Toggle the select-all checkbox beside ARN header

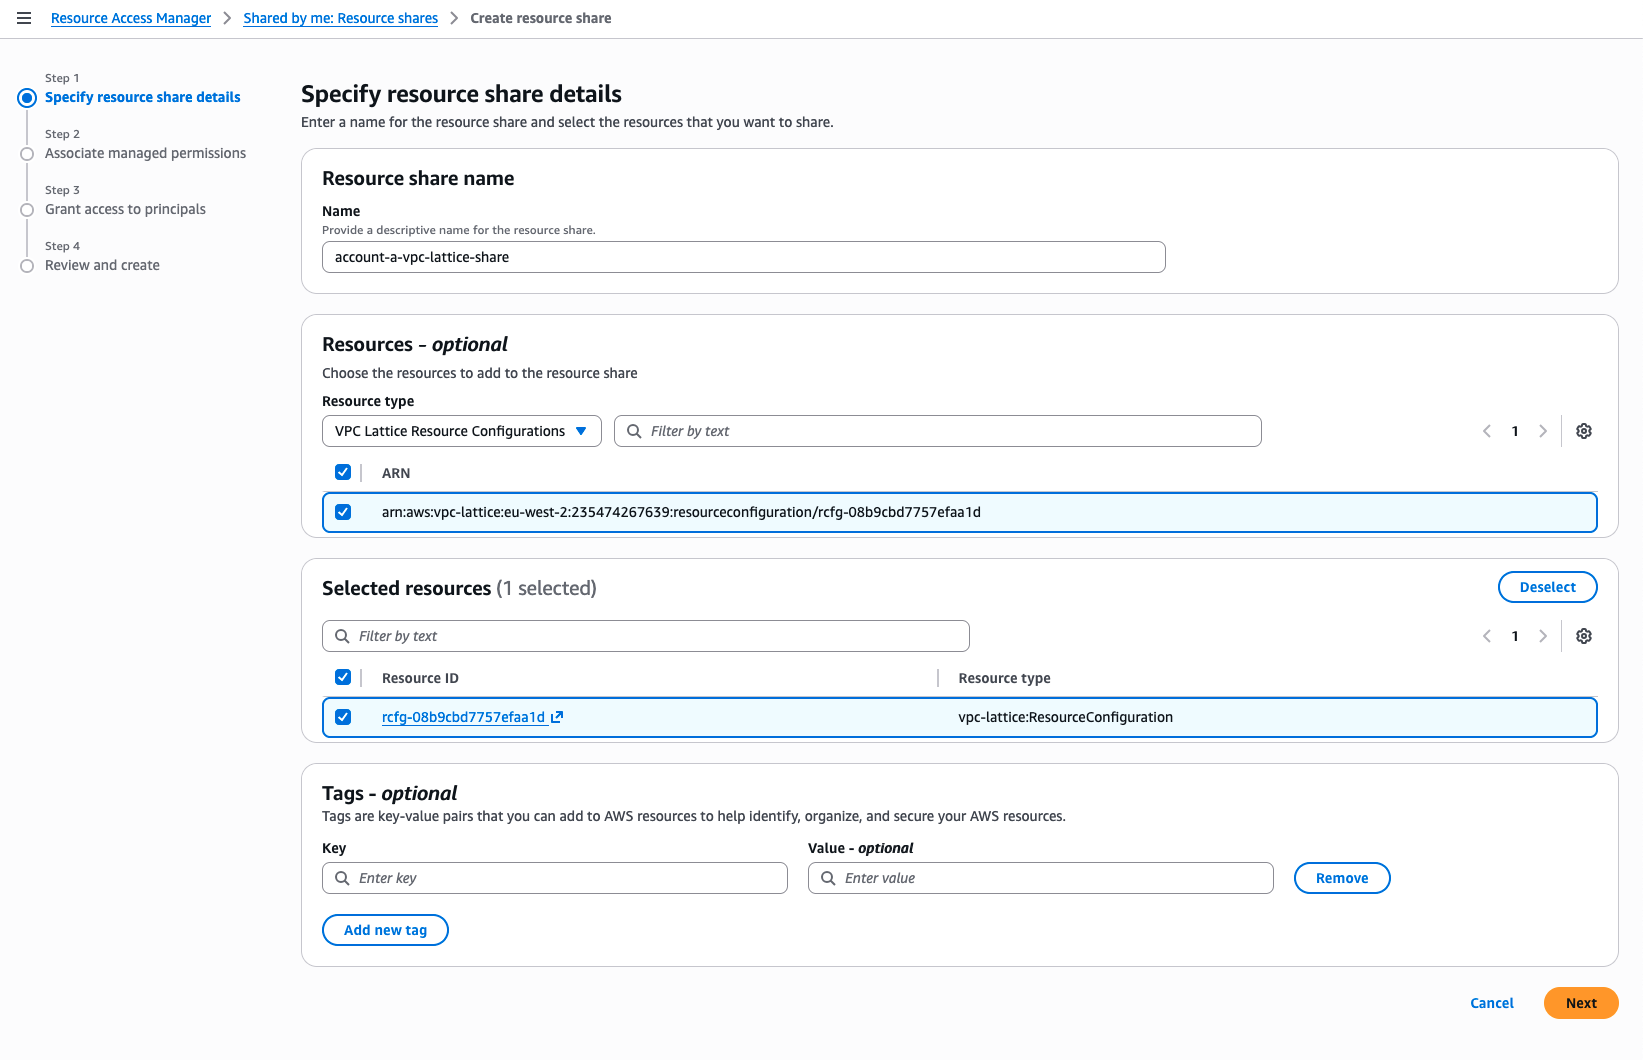coord(343,472)
